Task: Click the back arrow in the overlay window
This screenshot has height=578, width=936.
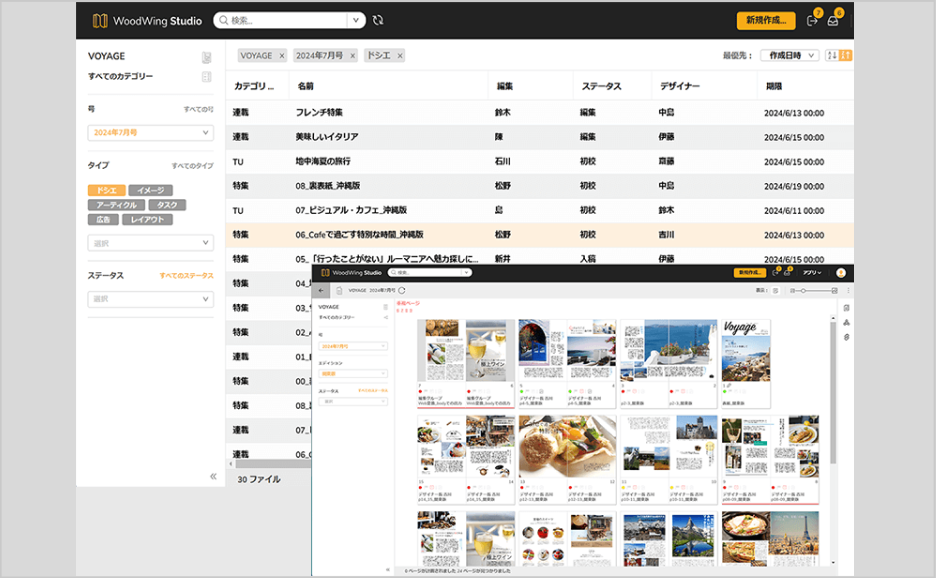Action: pyautogui.click(x=322, y=290)
